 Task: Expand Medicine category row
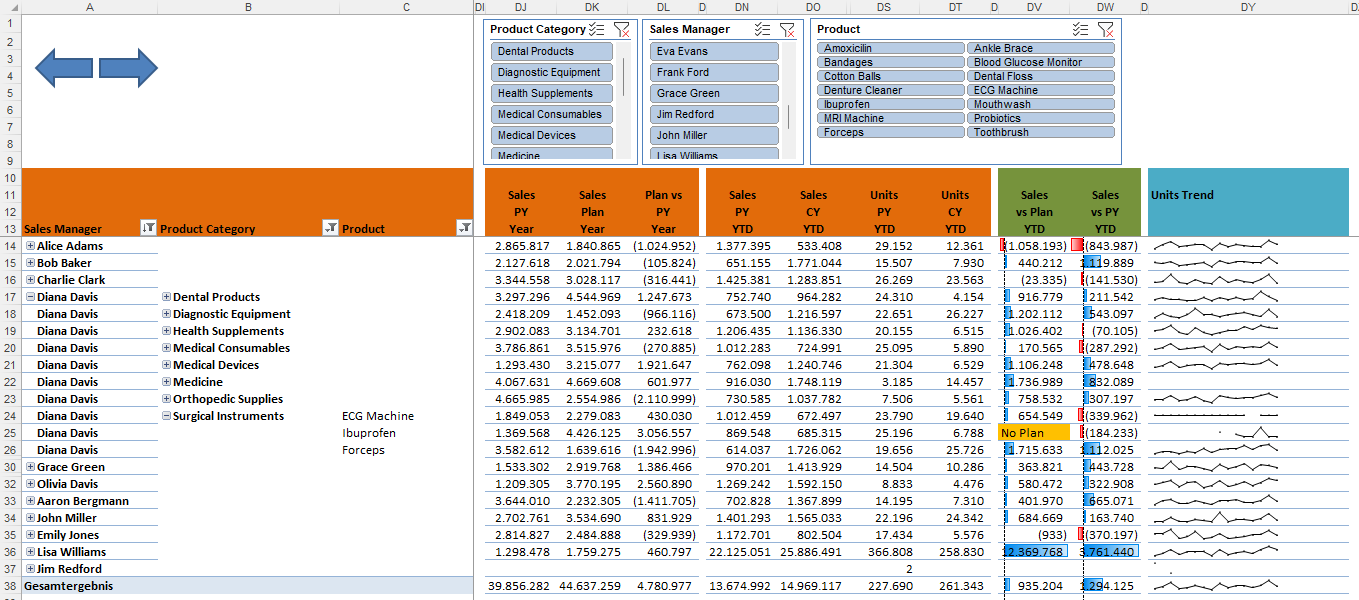coord(166,382)
